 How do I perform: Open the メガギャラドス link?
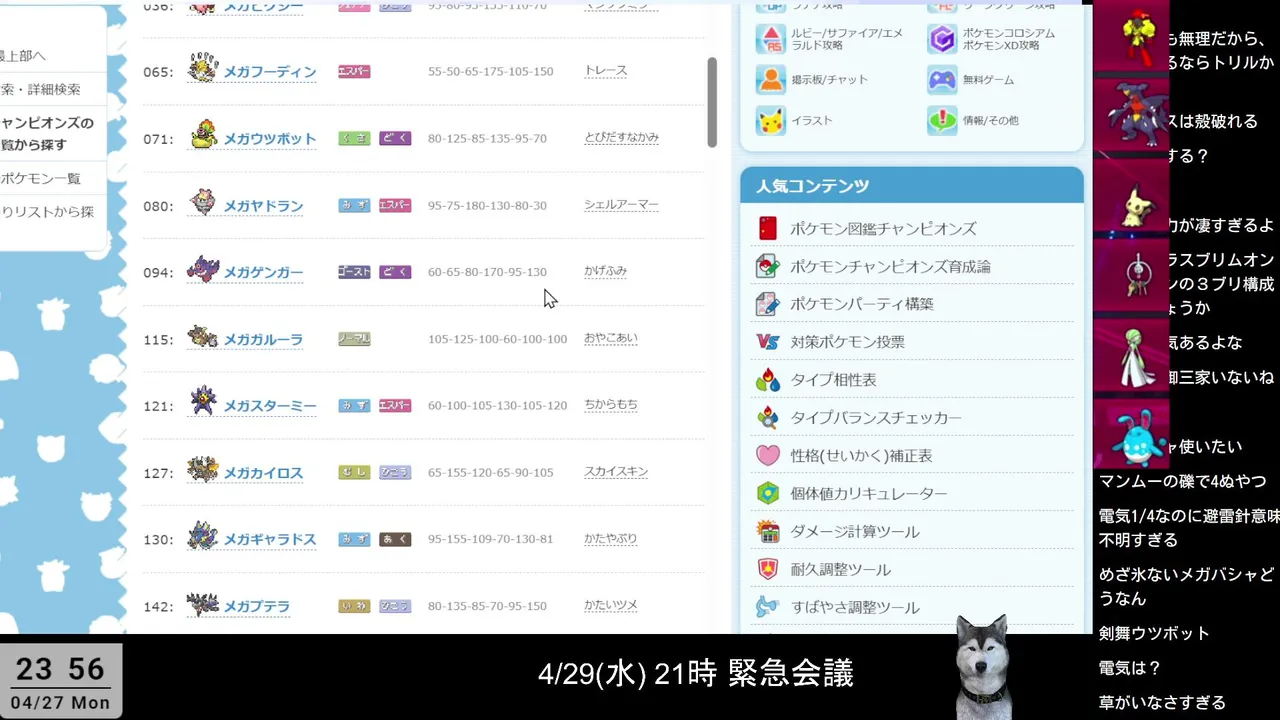click(270, 539)
